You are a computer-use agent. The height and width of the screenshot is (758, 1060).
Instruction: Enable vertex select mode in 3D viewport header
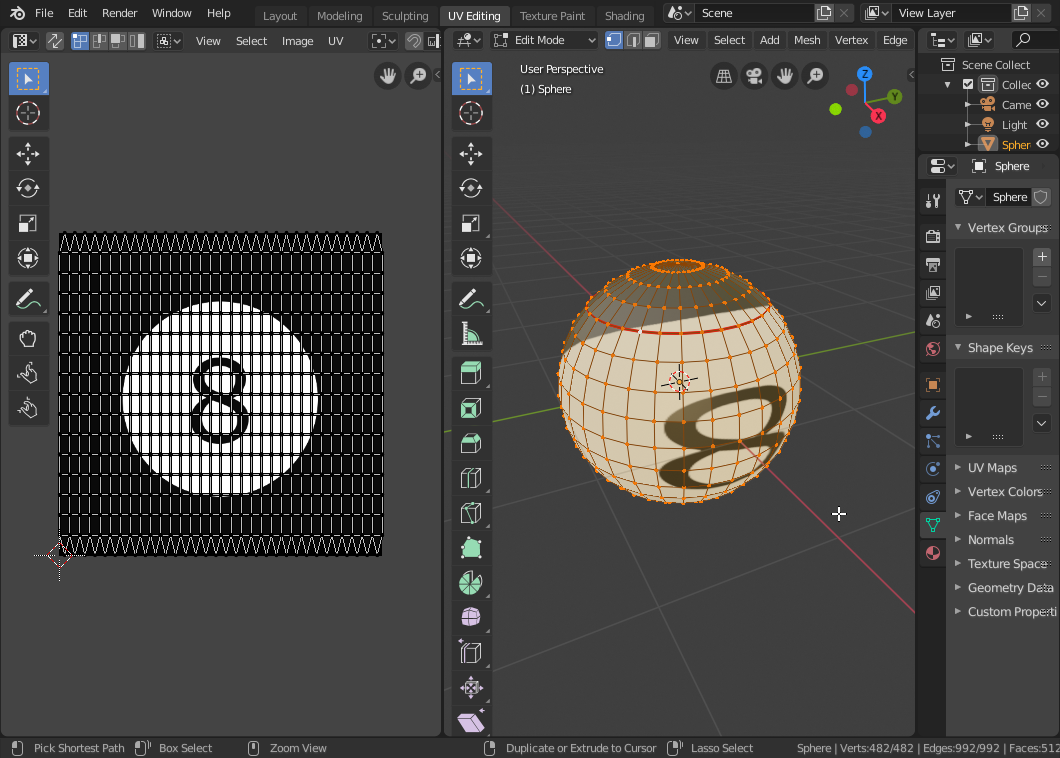614,41
